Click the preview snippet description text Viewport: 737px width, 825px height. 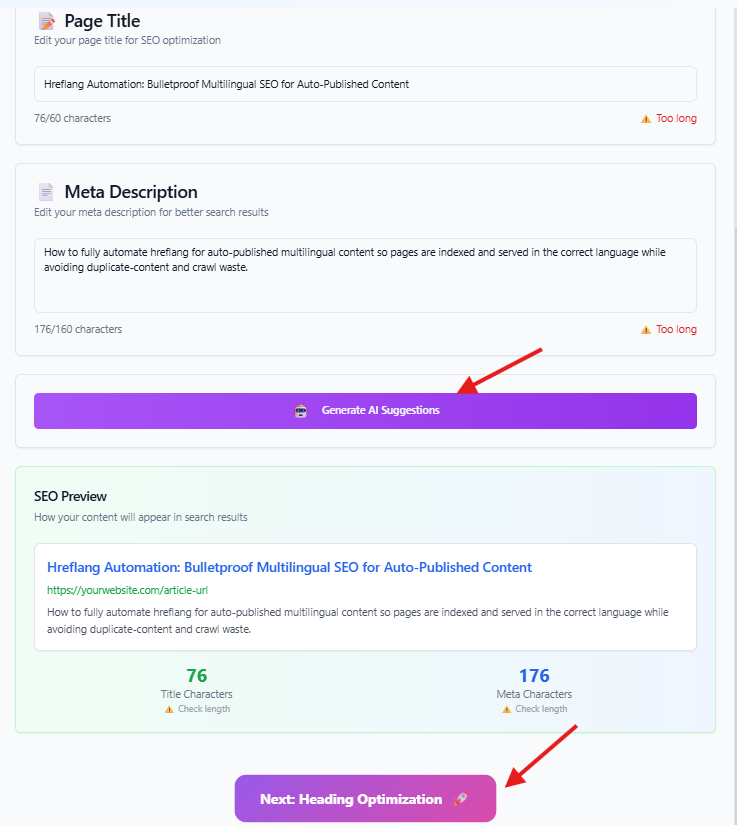pyautogui.click(x=358, y=621)
